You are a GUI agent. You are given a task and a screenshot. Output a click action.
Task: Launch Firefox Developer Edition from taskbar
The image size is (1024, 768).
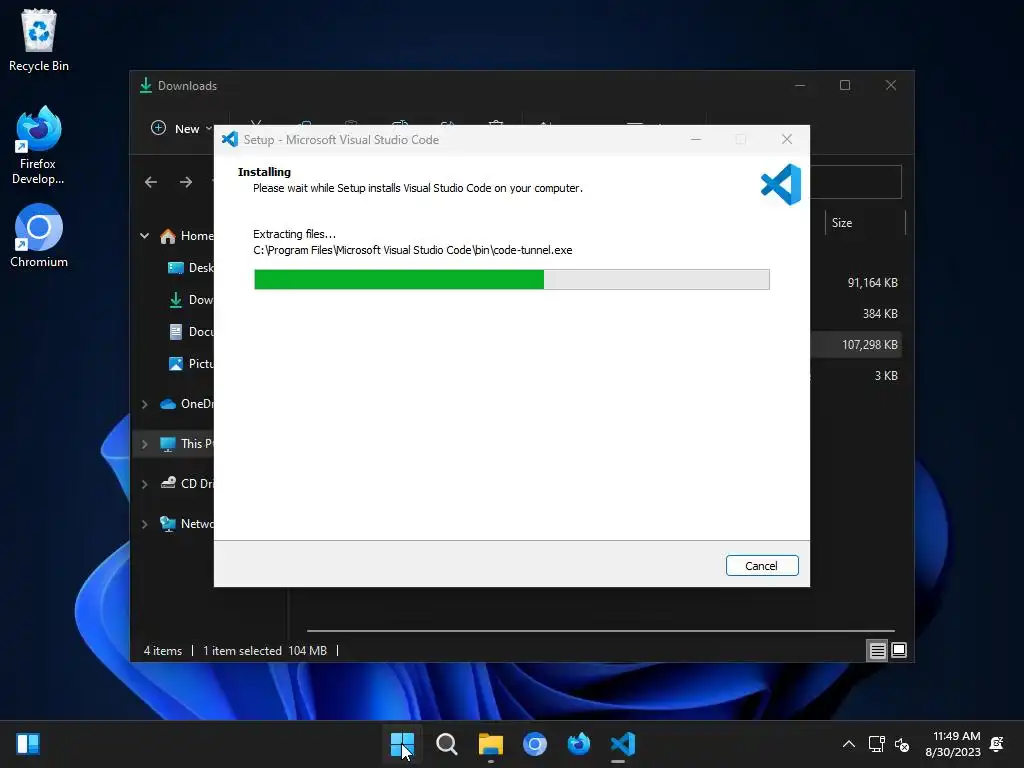[x=579, y=744]
